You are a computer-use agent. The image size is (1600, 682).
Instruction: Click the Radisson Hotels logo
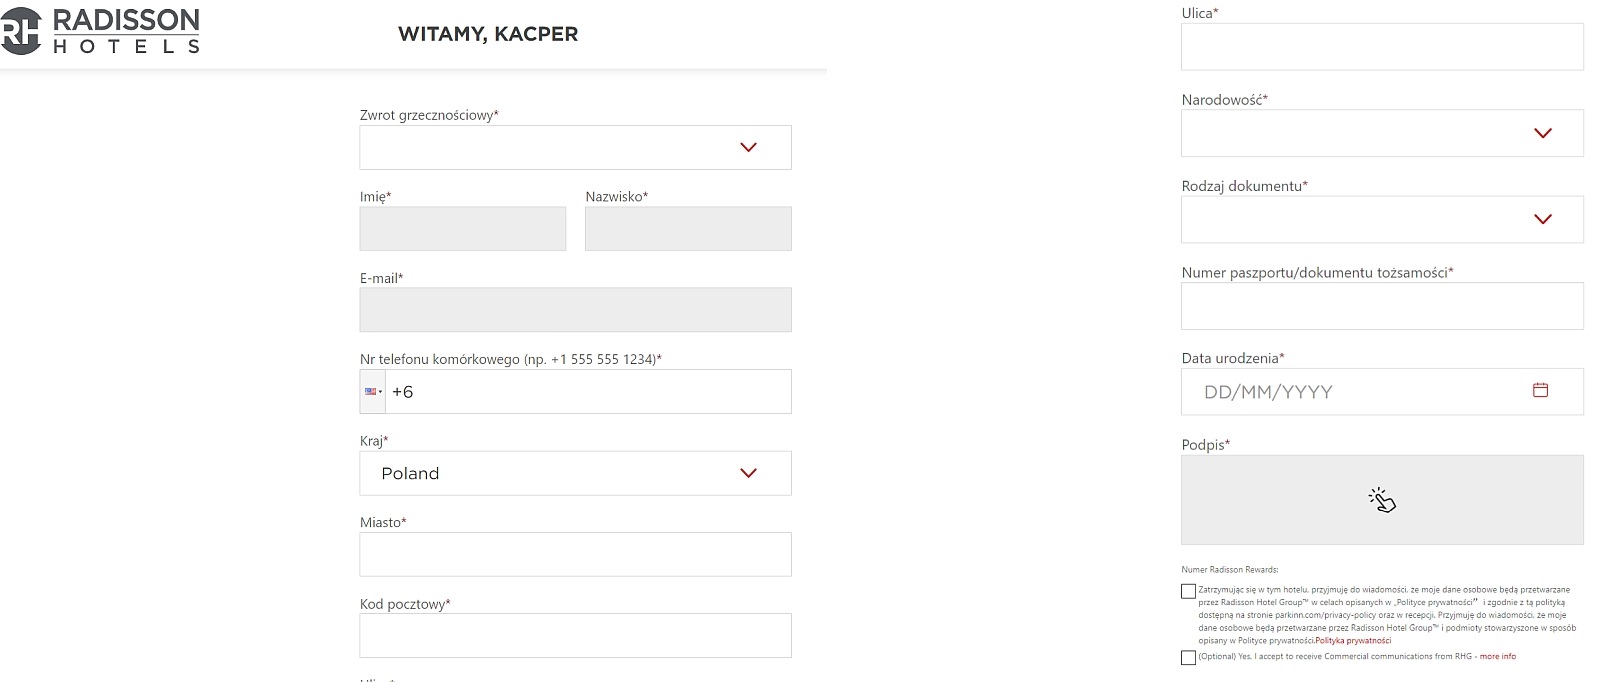(100, 31)
